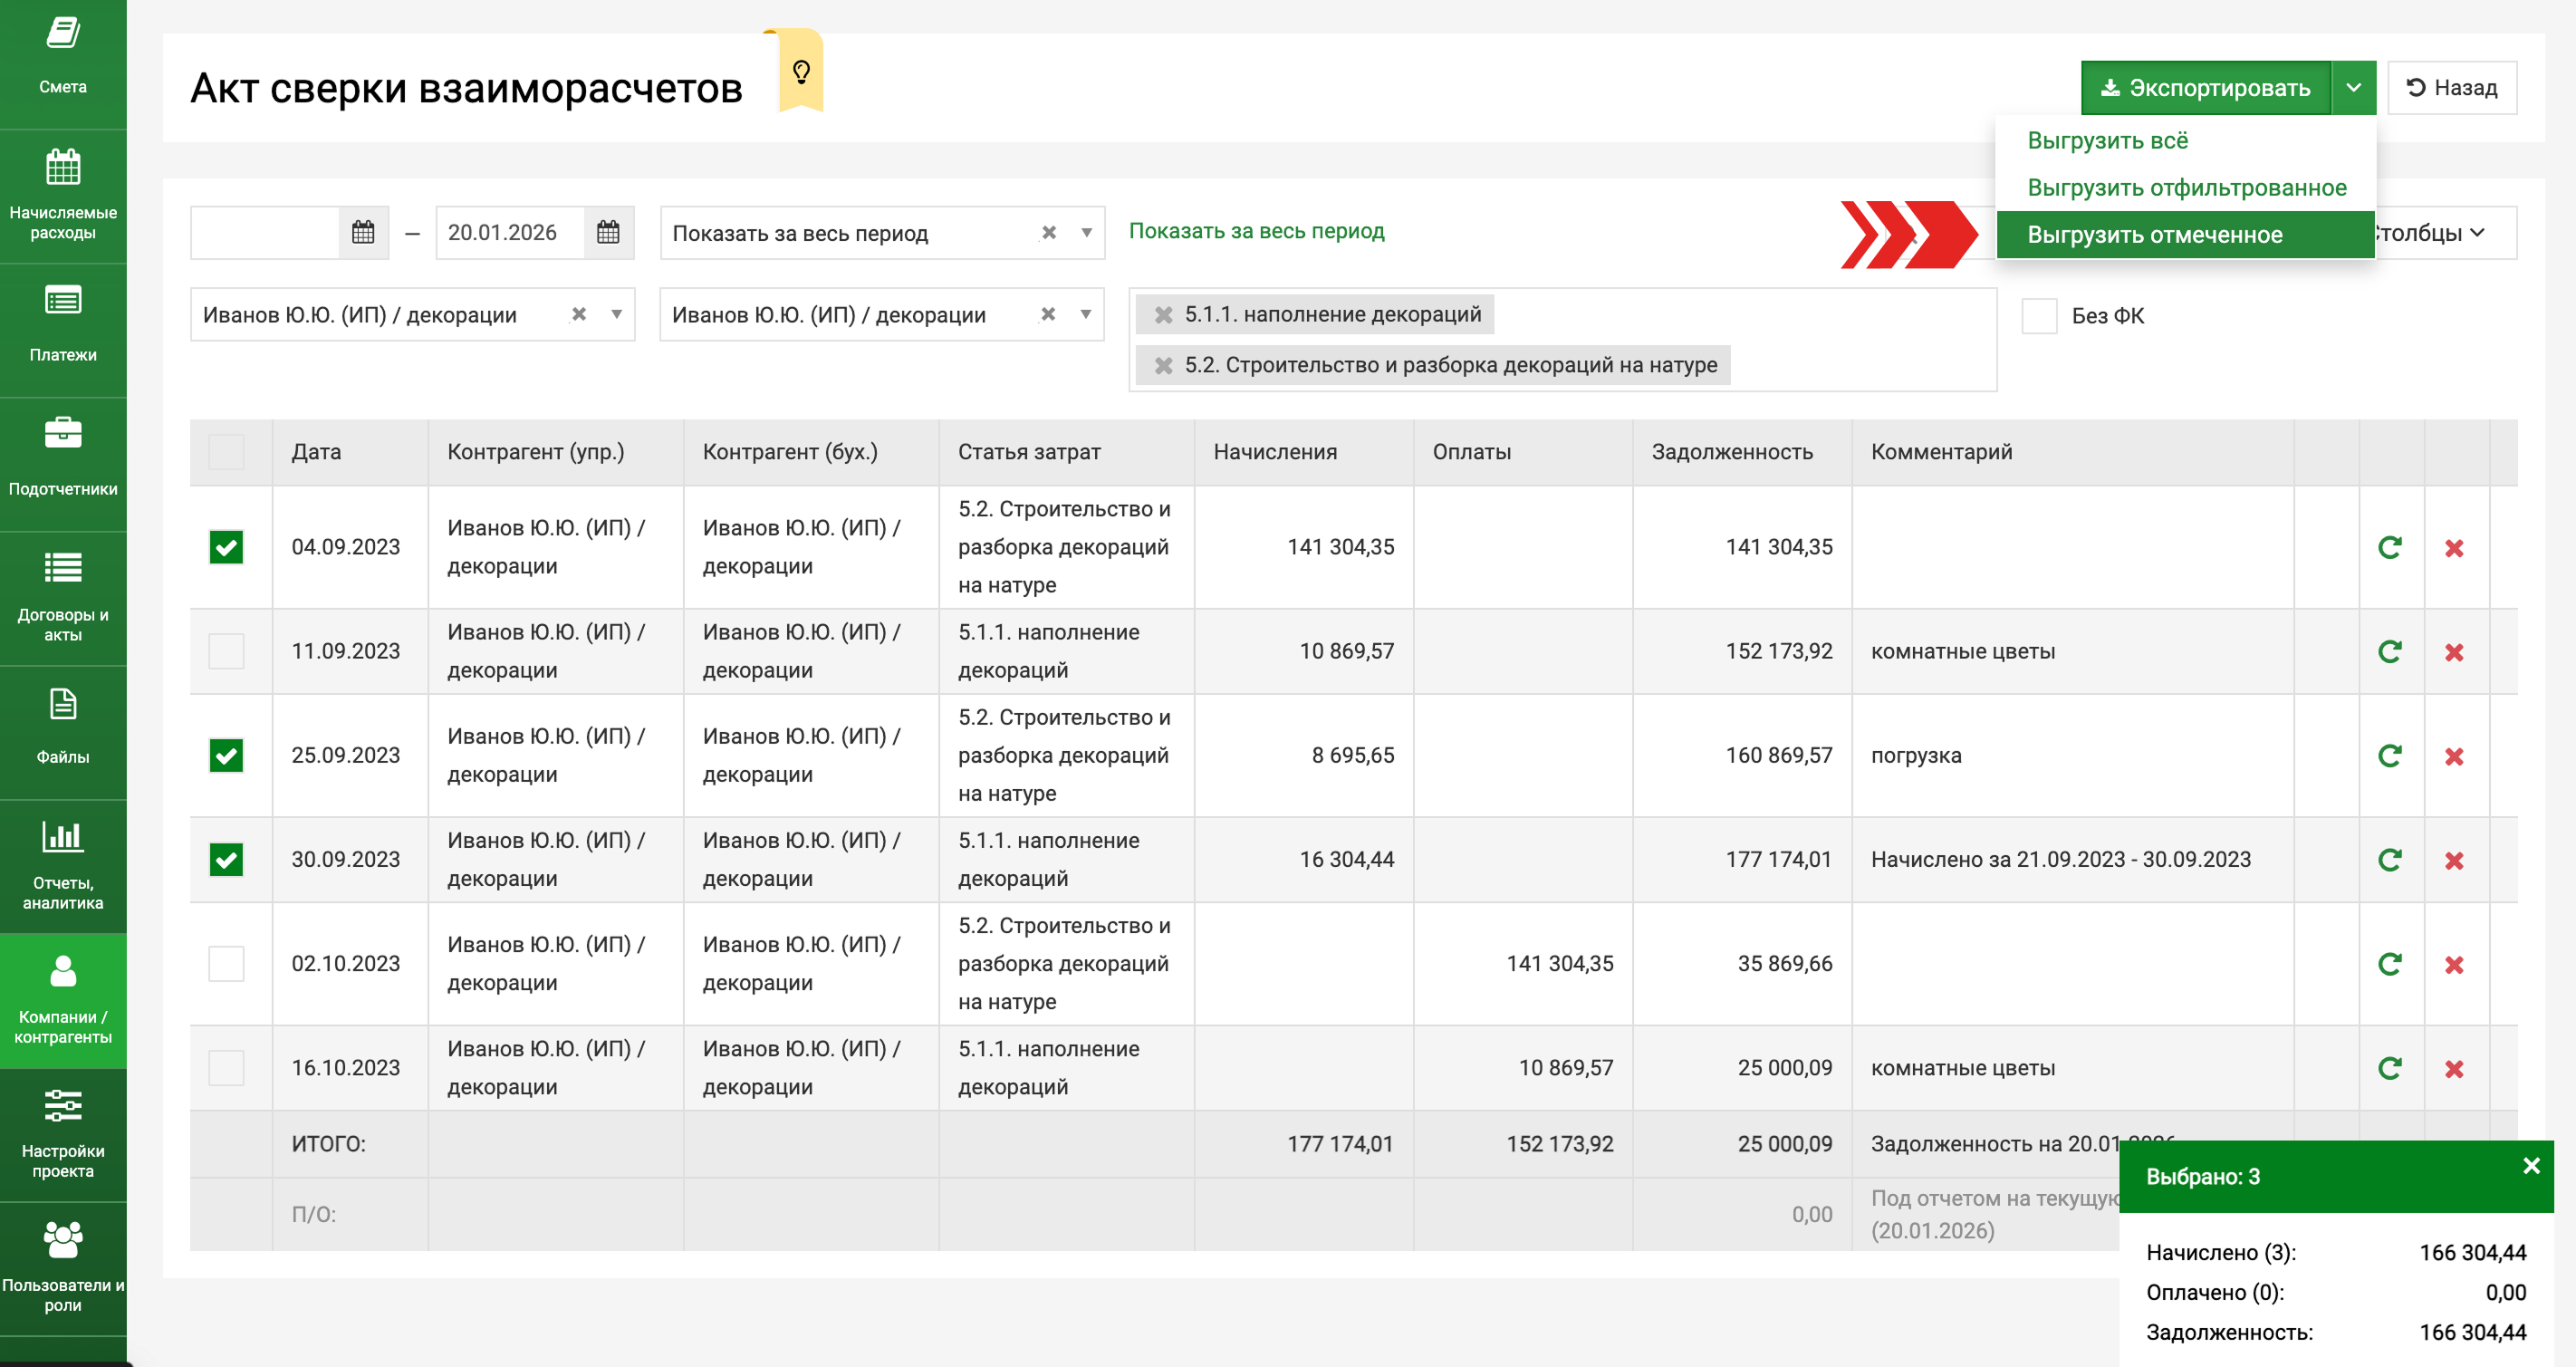Click the yellow lightbulb hint bookmark
The width and height of the screenshot is (2576, 1367).
pyautogui.click(x=800, y=72)
